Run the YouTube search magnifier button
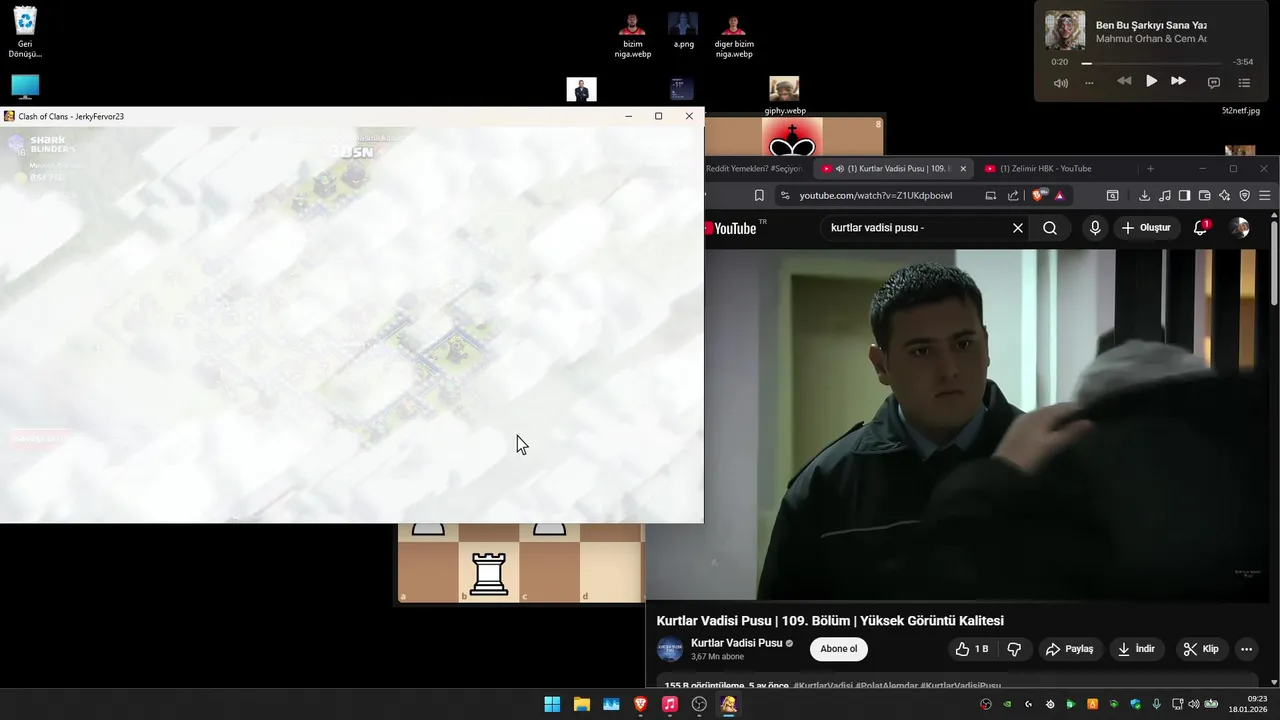Viewport: 1280px width, 720px height. pos(1050,228)
